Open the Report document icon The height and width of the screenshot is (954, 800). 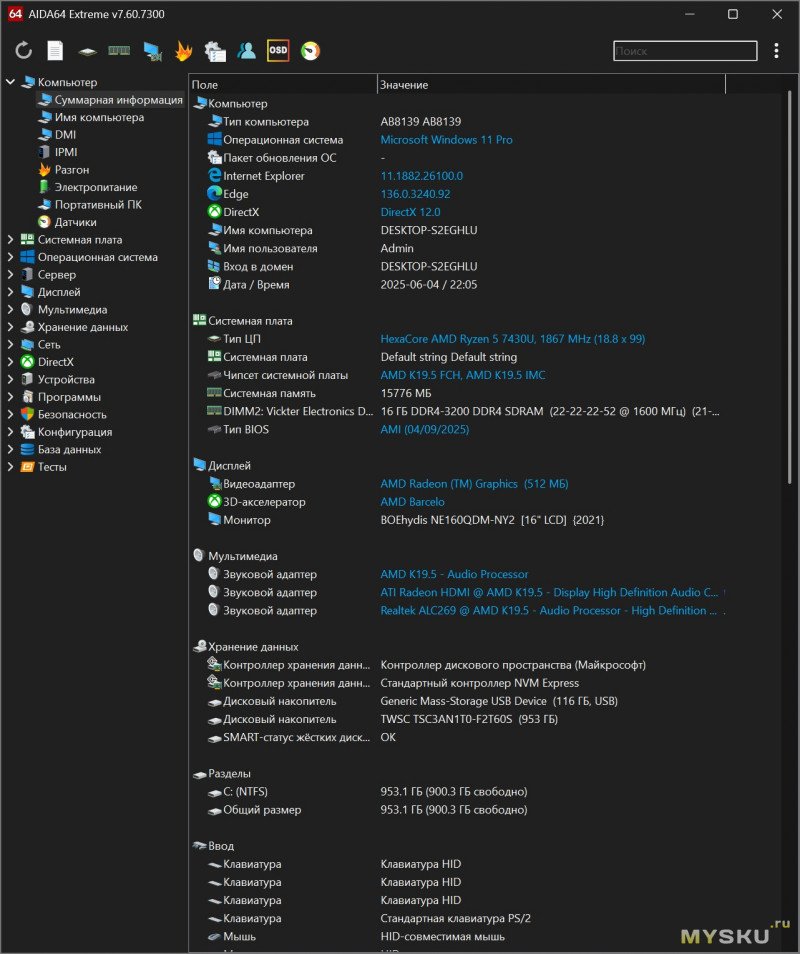point(55,50)
